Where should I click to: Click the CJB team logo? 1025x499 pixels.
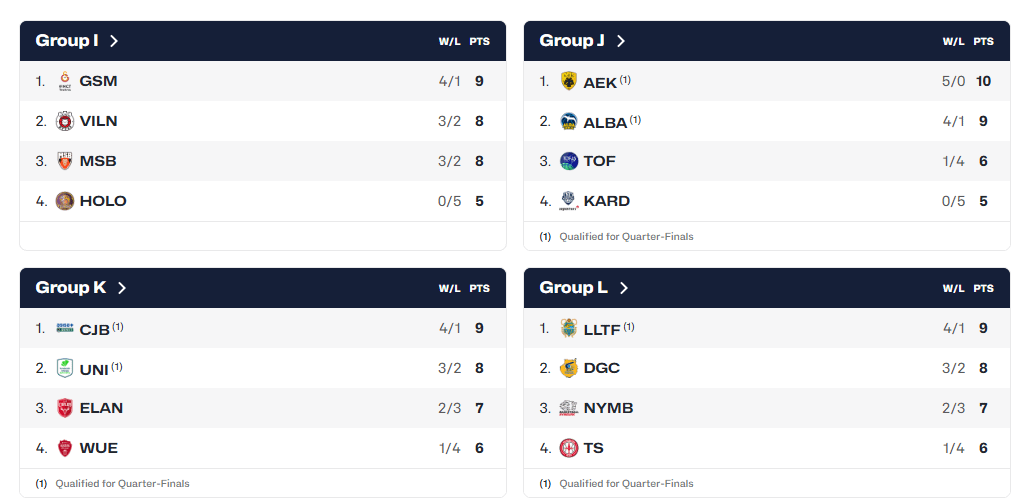click(x=65, y=328)
